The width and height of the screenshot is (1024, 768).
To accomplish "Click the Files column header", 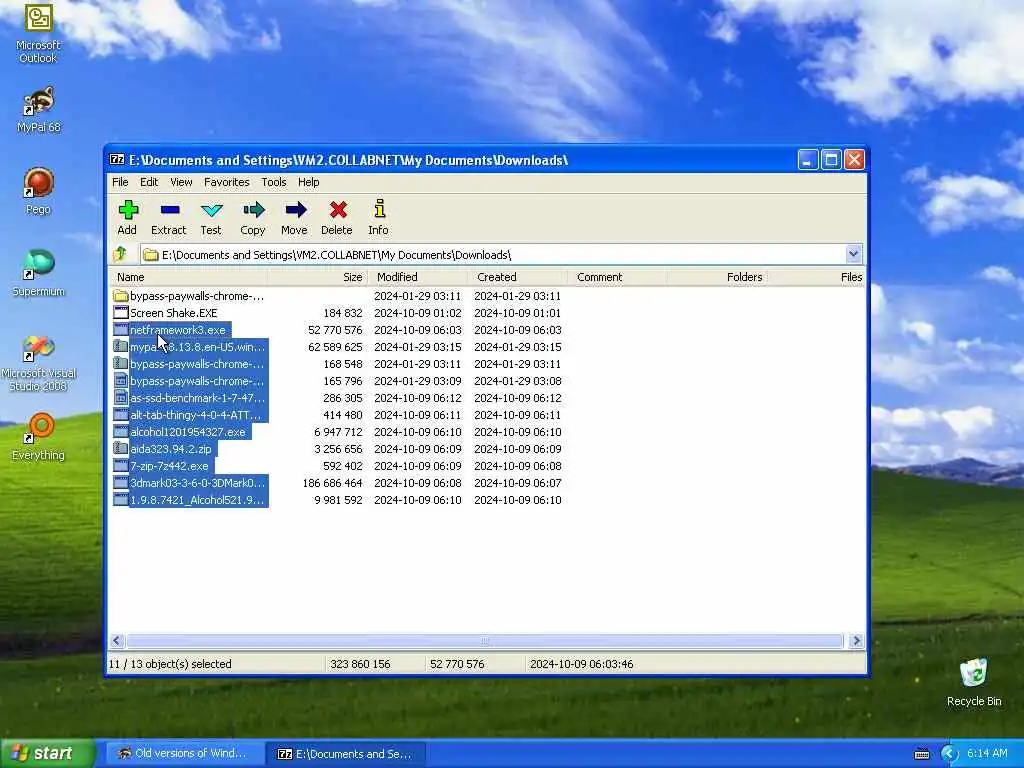I will 816,277.
